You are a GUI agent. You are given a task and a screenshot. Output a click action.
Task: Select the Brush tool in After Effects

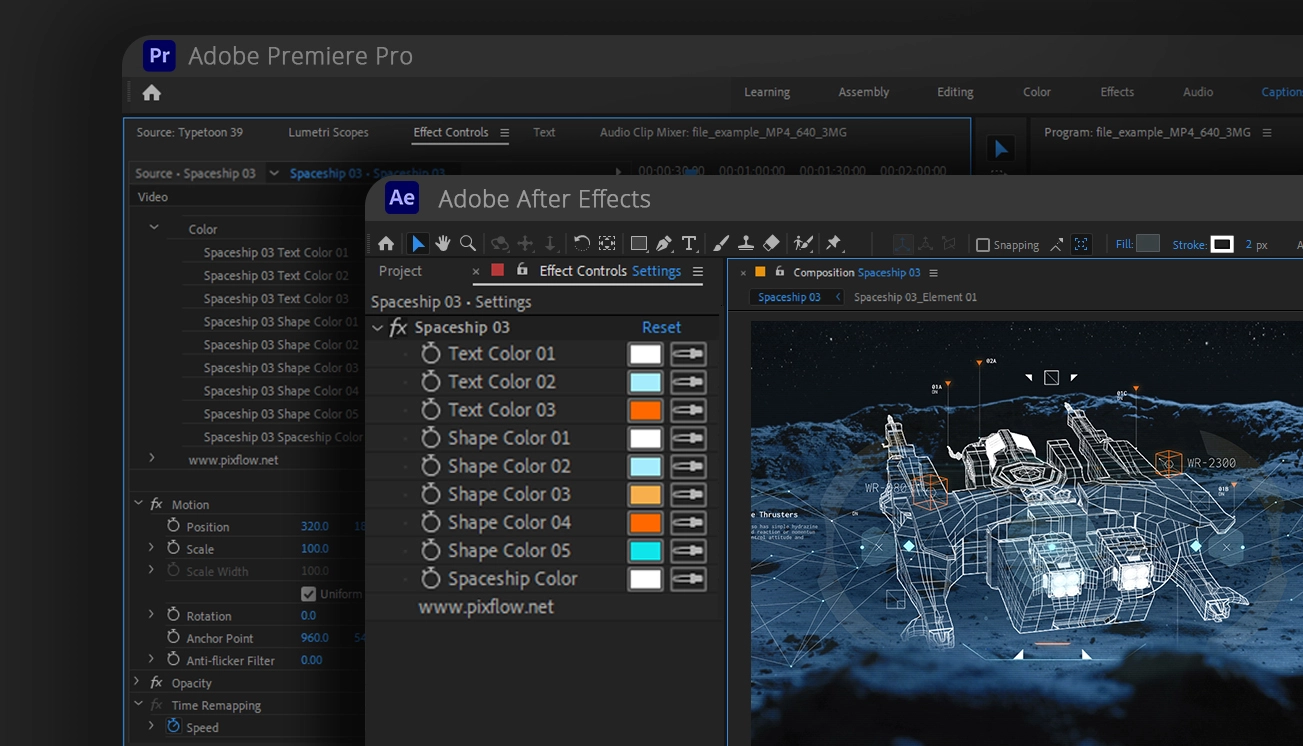(721, 244)
